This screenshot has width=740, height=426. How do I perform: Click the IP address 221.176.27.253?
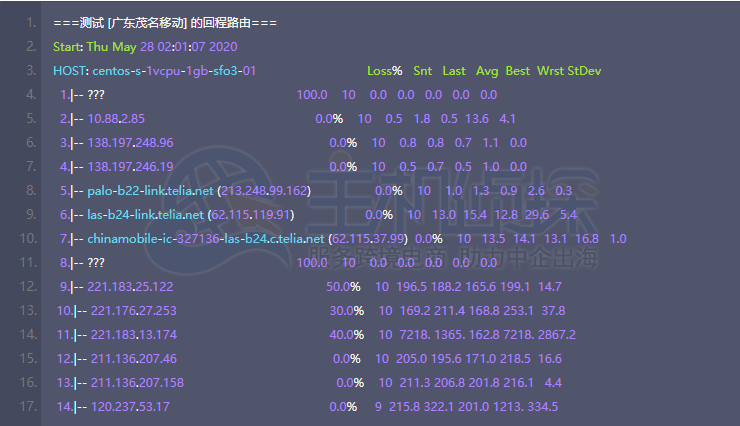coord(133,311)
